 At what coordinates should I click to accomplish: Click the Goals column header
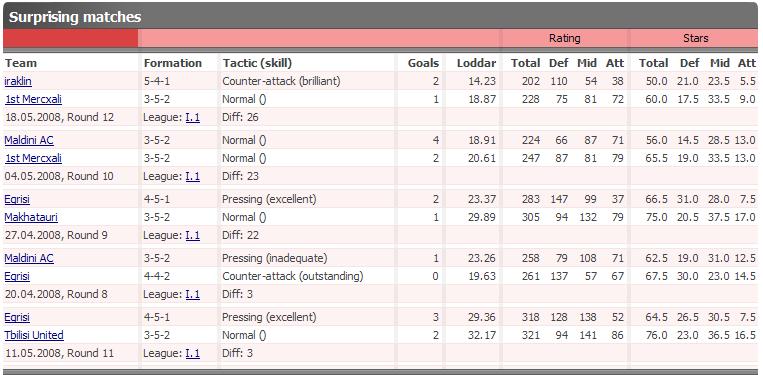[423, 63]
